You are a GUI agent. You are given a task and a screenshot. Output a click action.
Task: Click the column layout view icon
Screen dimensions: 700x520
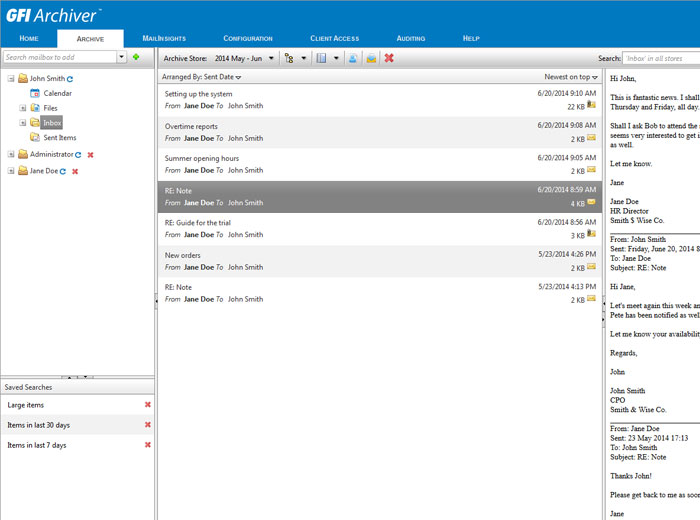point(321,58)
